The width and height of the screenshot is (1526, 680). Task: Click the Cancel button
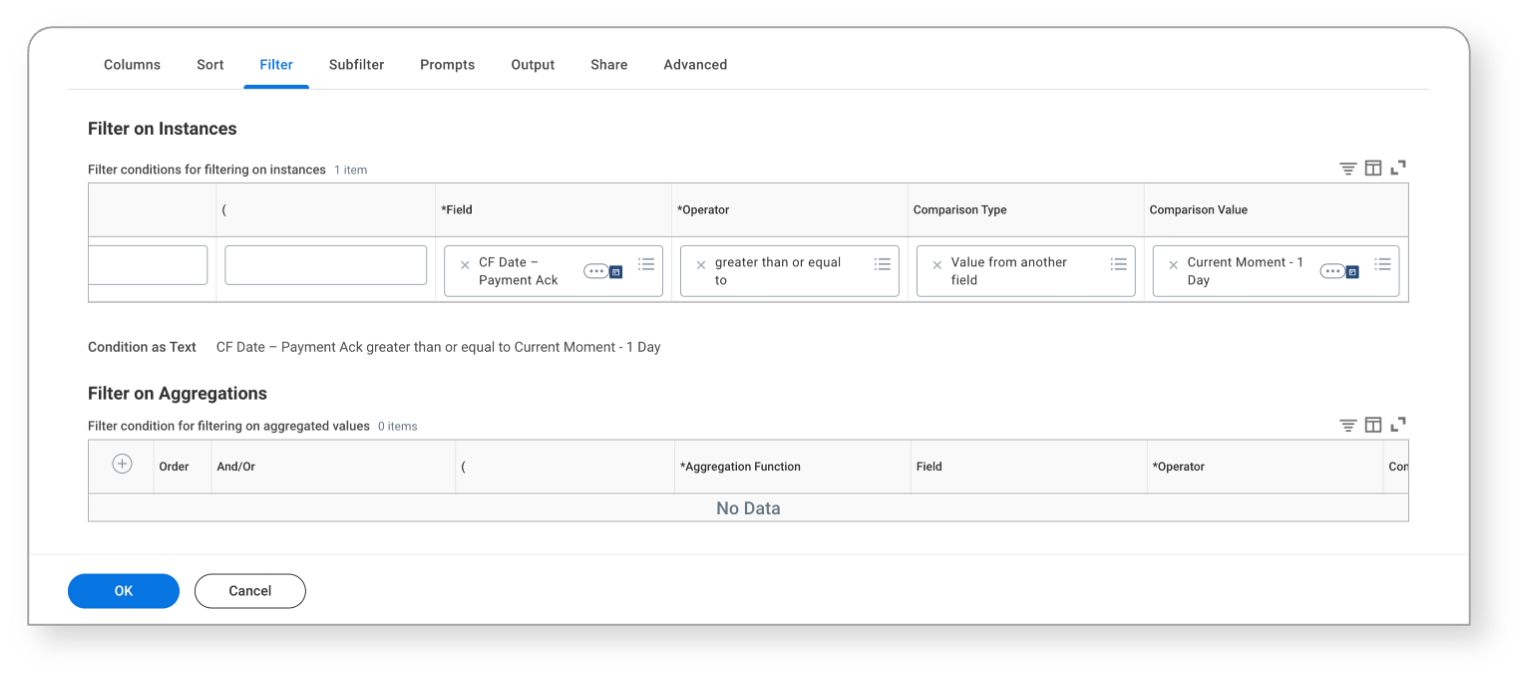click(x=250, y=591)
